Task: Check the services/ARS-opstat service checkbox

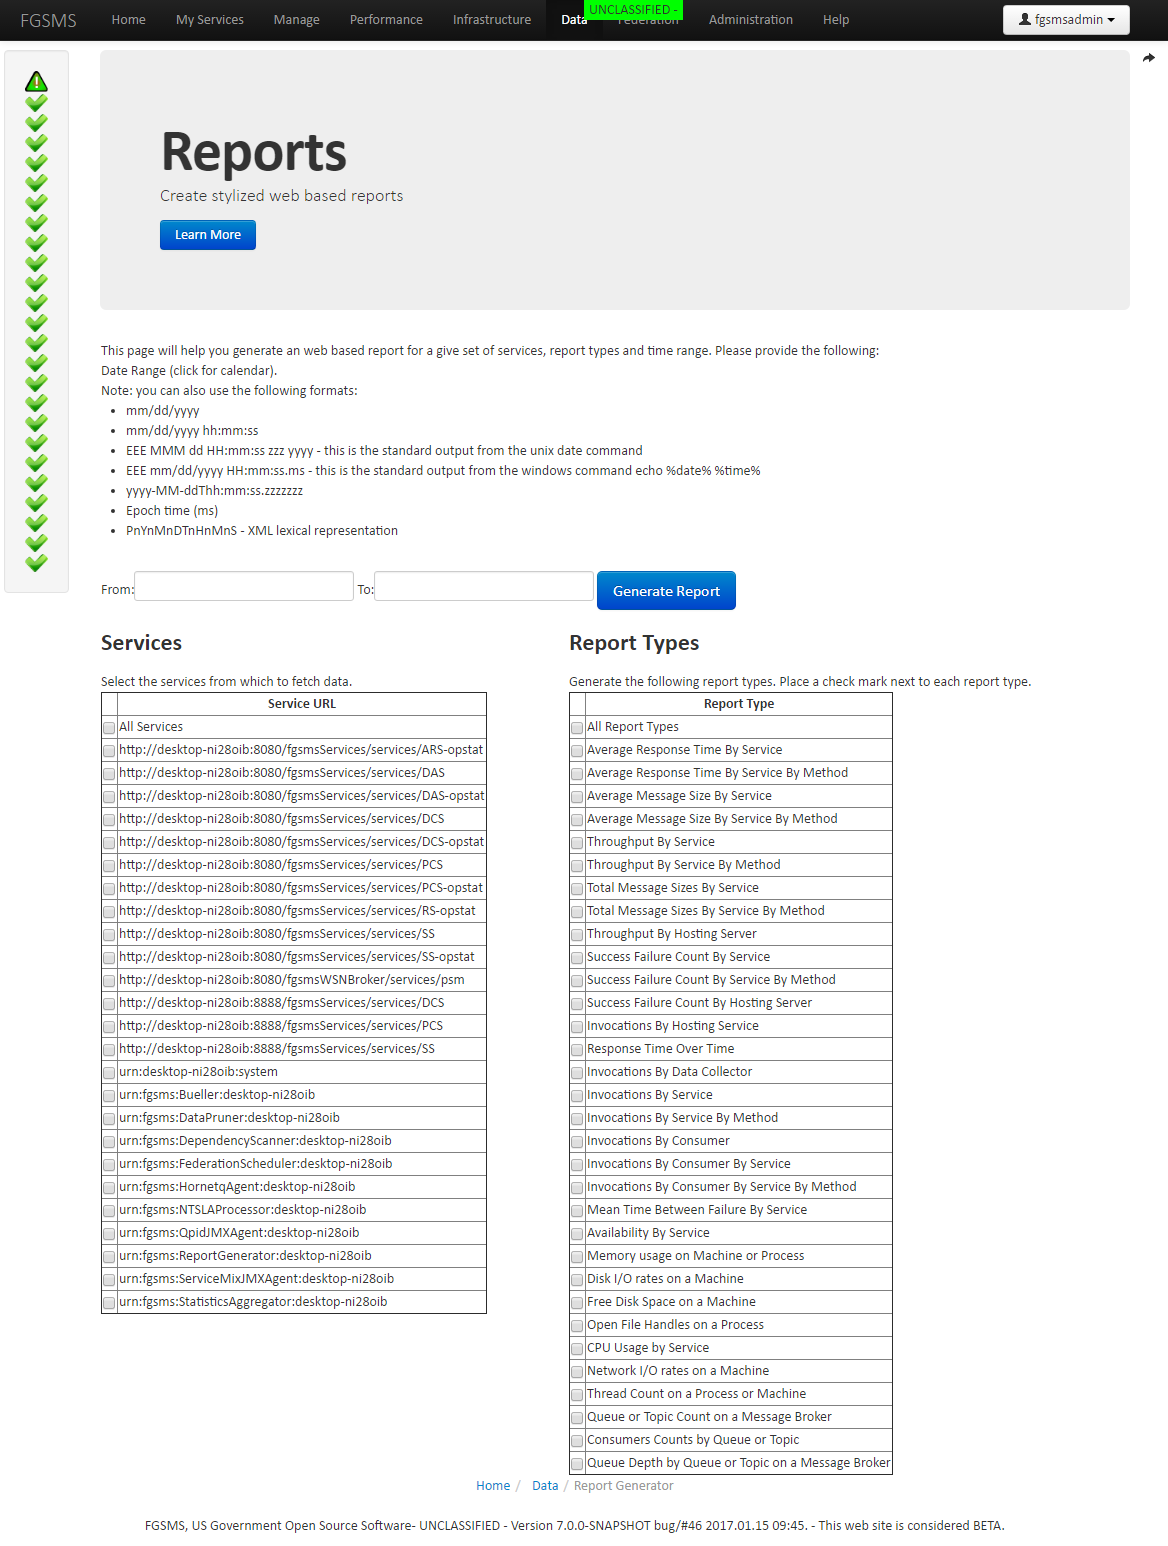Action: coord(109,751)
